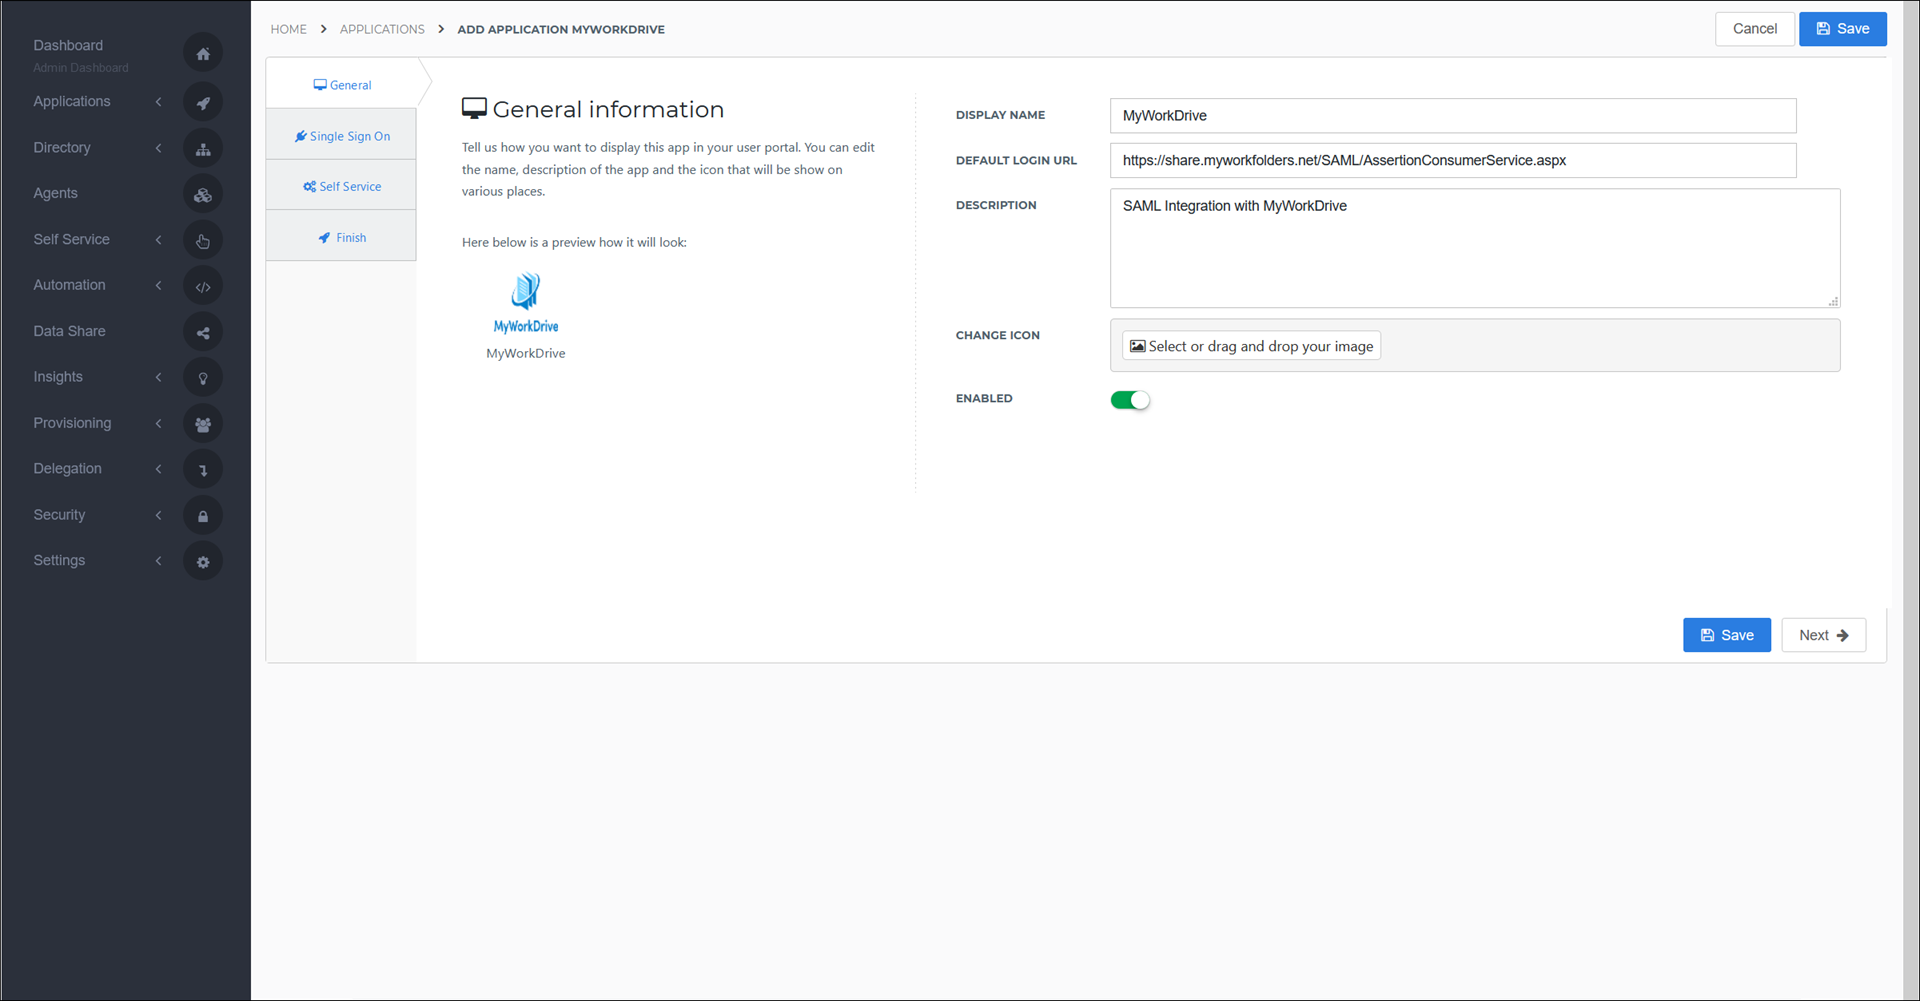Click the page vertical scrollbar

pyautogui.click(x=1911, y=500)
